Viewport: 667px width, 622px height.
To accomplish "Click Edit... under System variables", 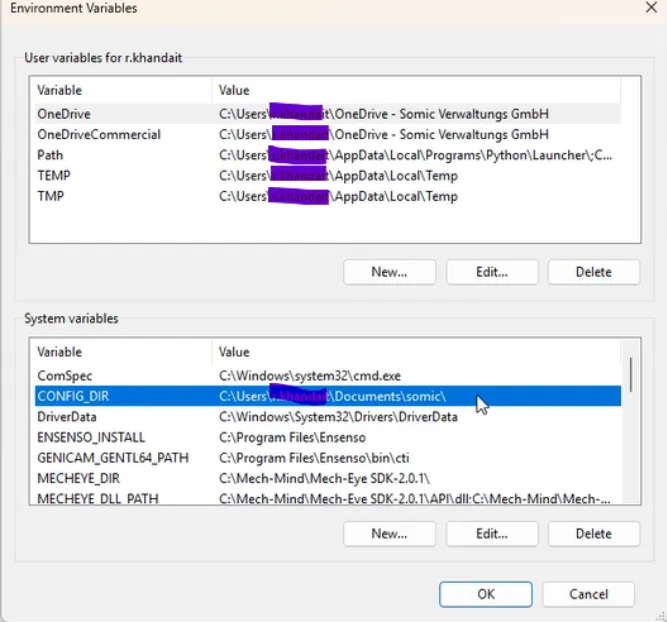I will coord(492,534).
